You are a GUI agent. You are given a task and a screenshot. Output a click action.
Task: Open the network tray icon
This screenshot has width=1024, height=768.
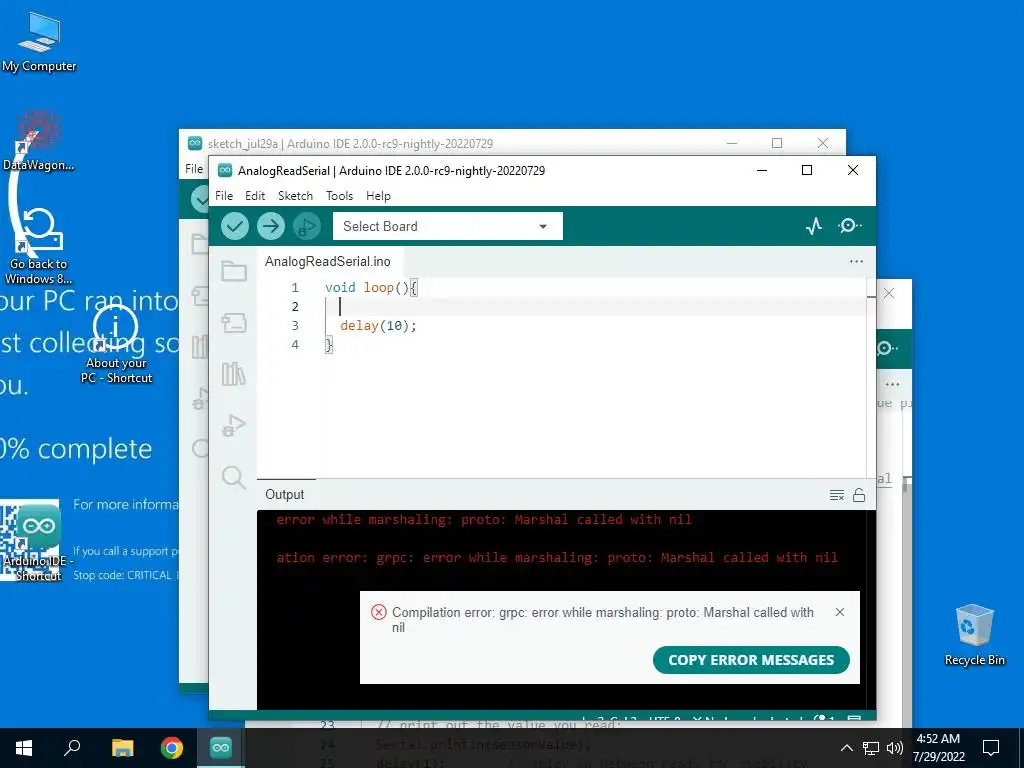(871, 748)
